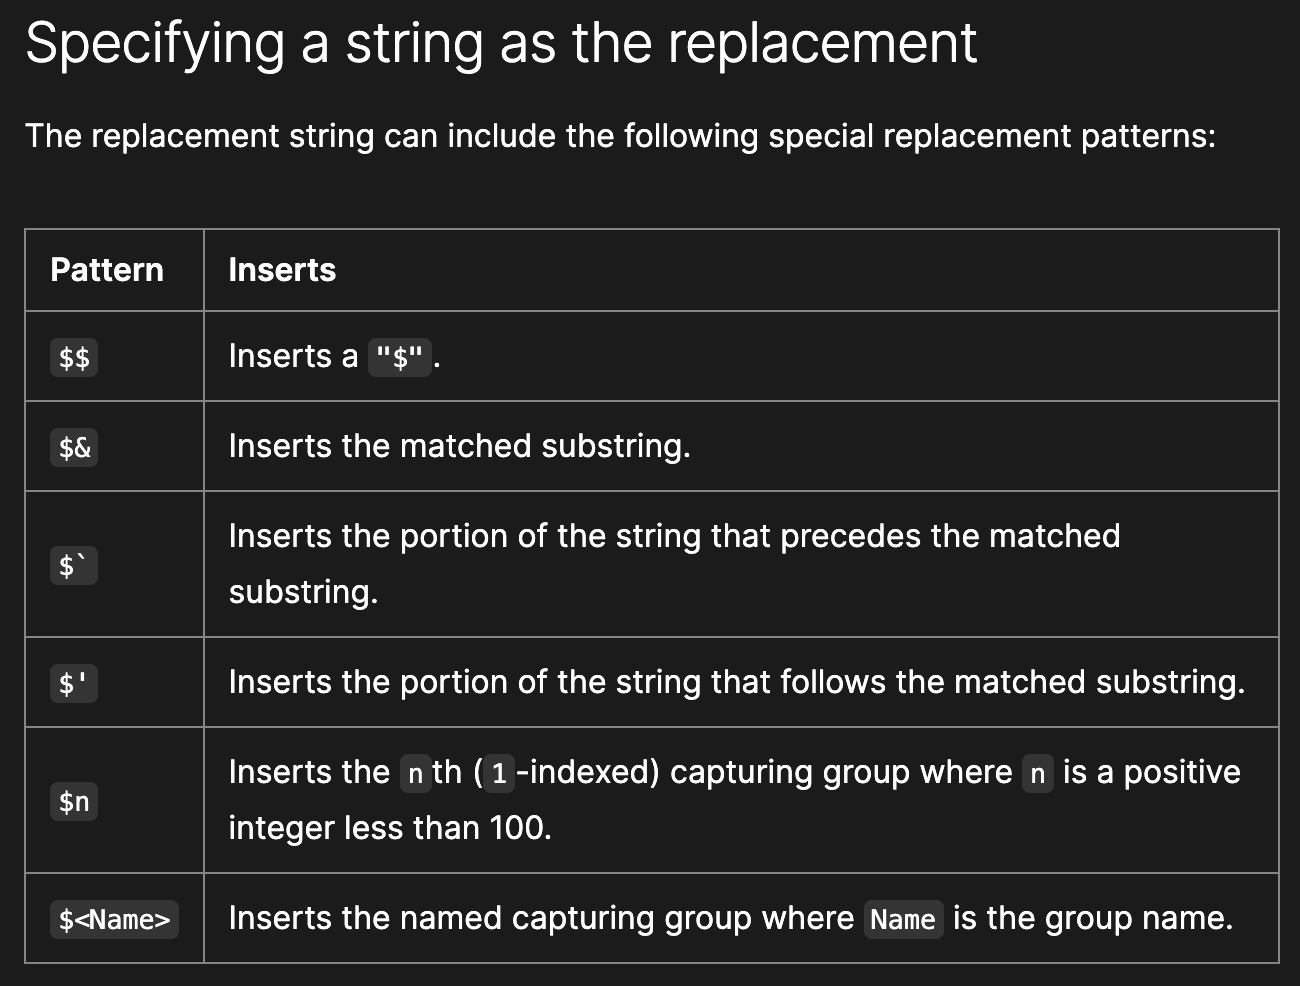
Task: Click the inline "n" code before "is a positive"
Action: click(x=1037, y=774)
